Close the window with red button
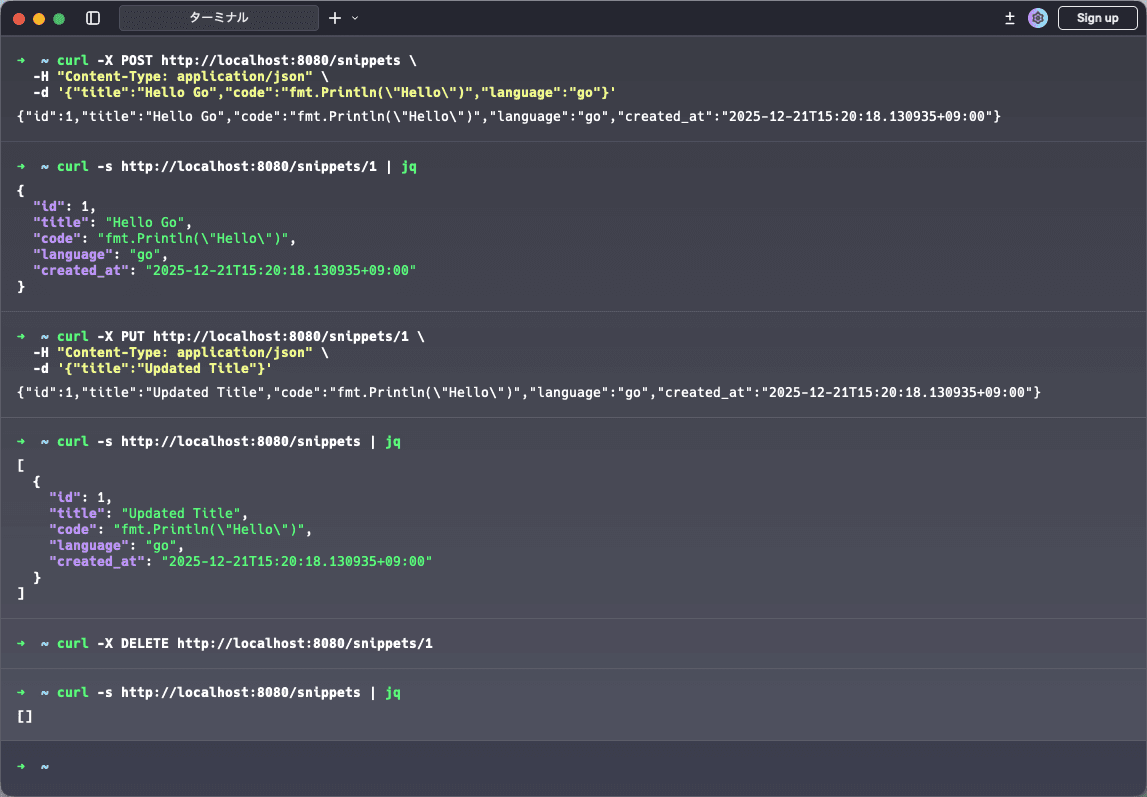Image resolution: width=1147 pixels, height=797 pixels. point(19,18)
